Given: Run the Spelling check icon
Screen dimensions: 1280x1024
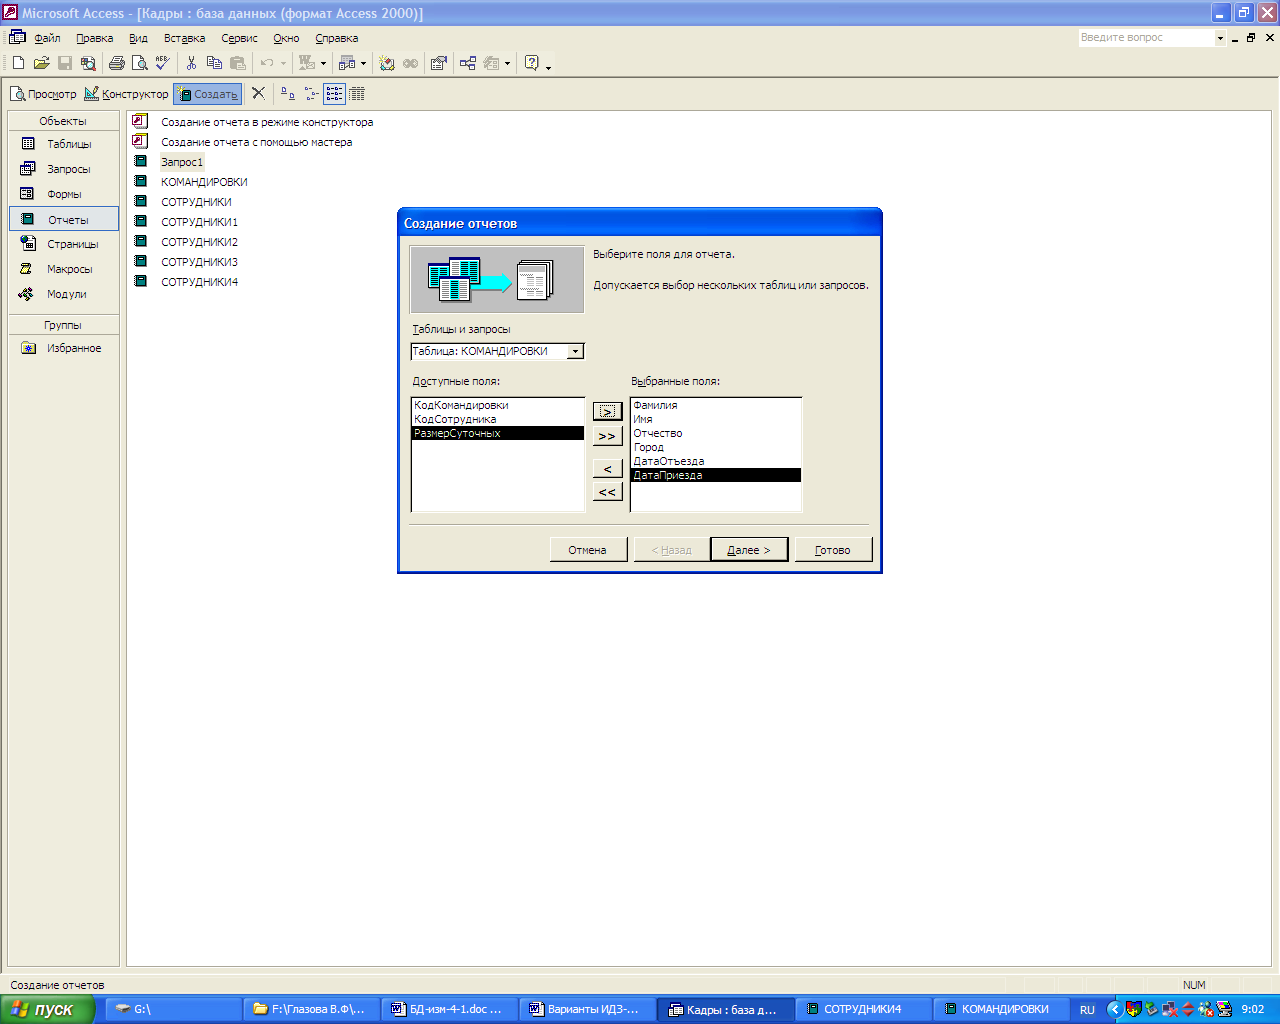Looking at the screenshot, I should [x=163, y=63].
